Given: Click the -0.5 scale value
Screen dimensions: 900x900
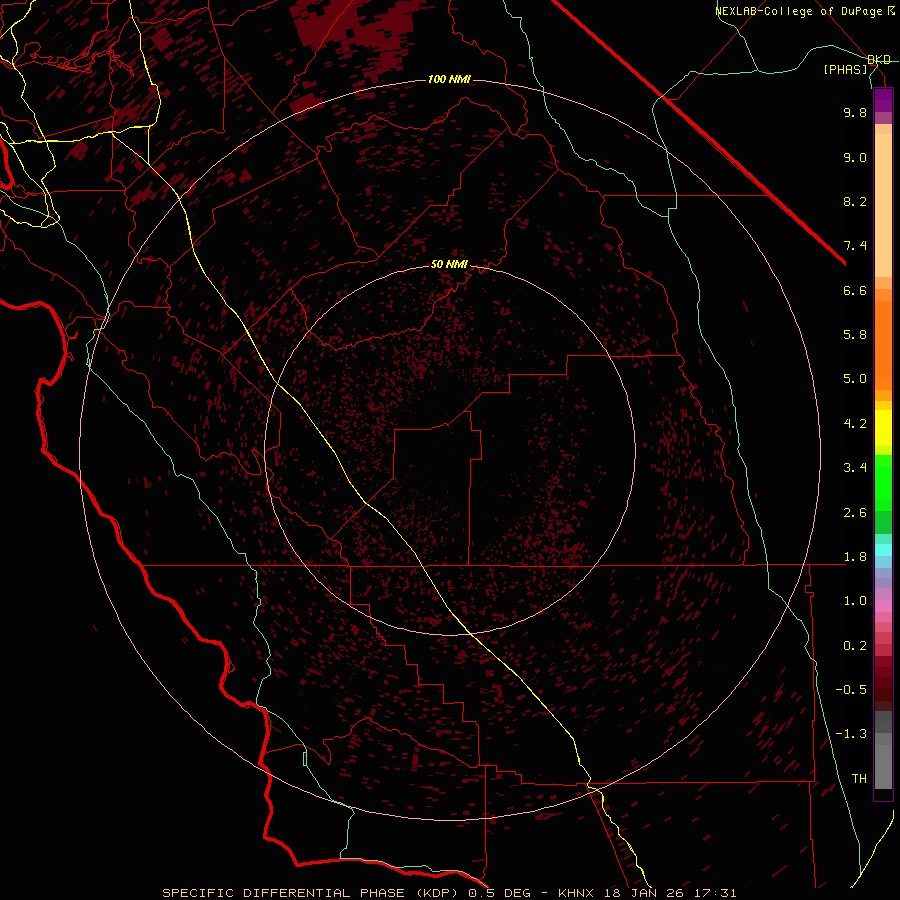Looking at the screenshot, I should click(x=851, y=690).
